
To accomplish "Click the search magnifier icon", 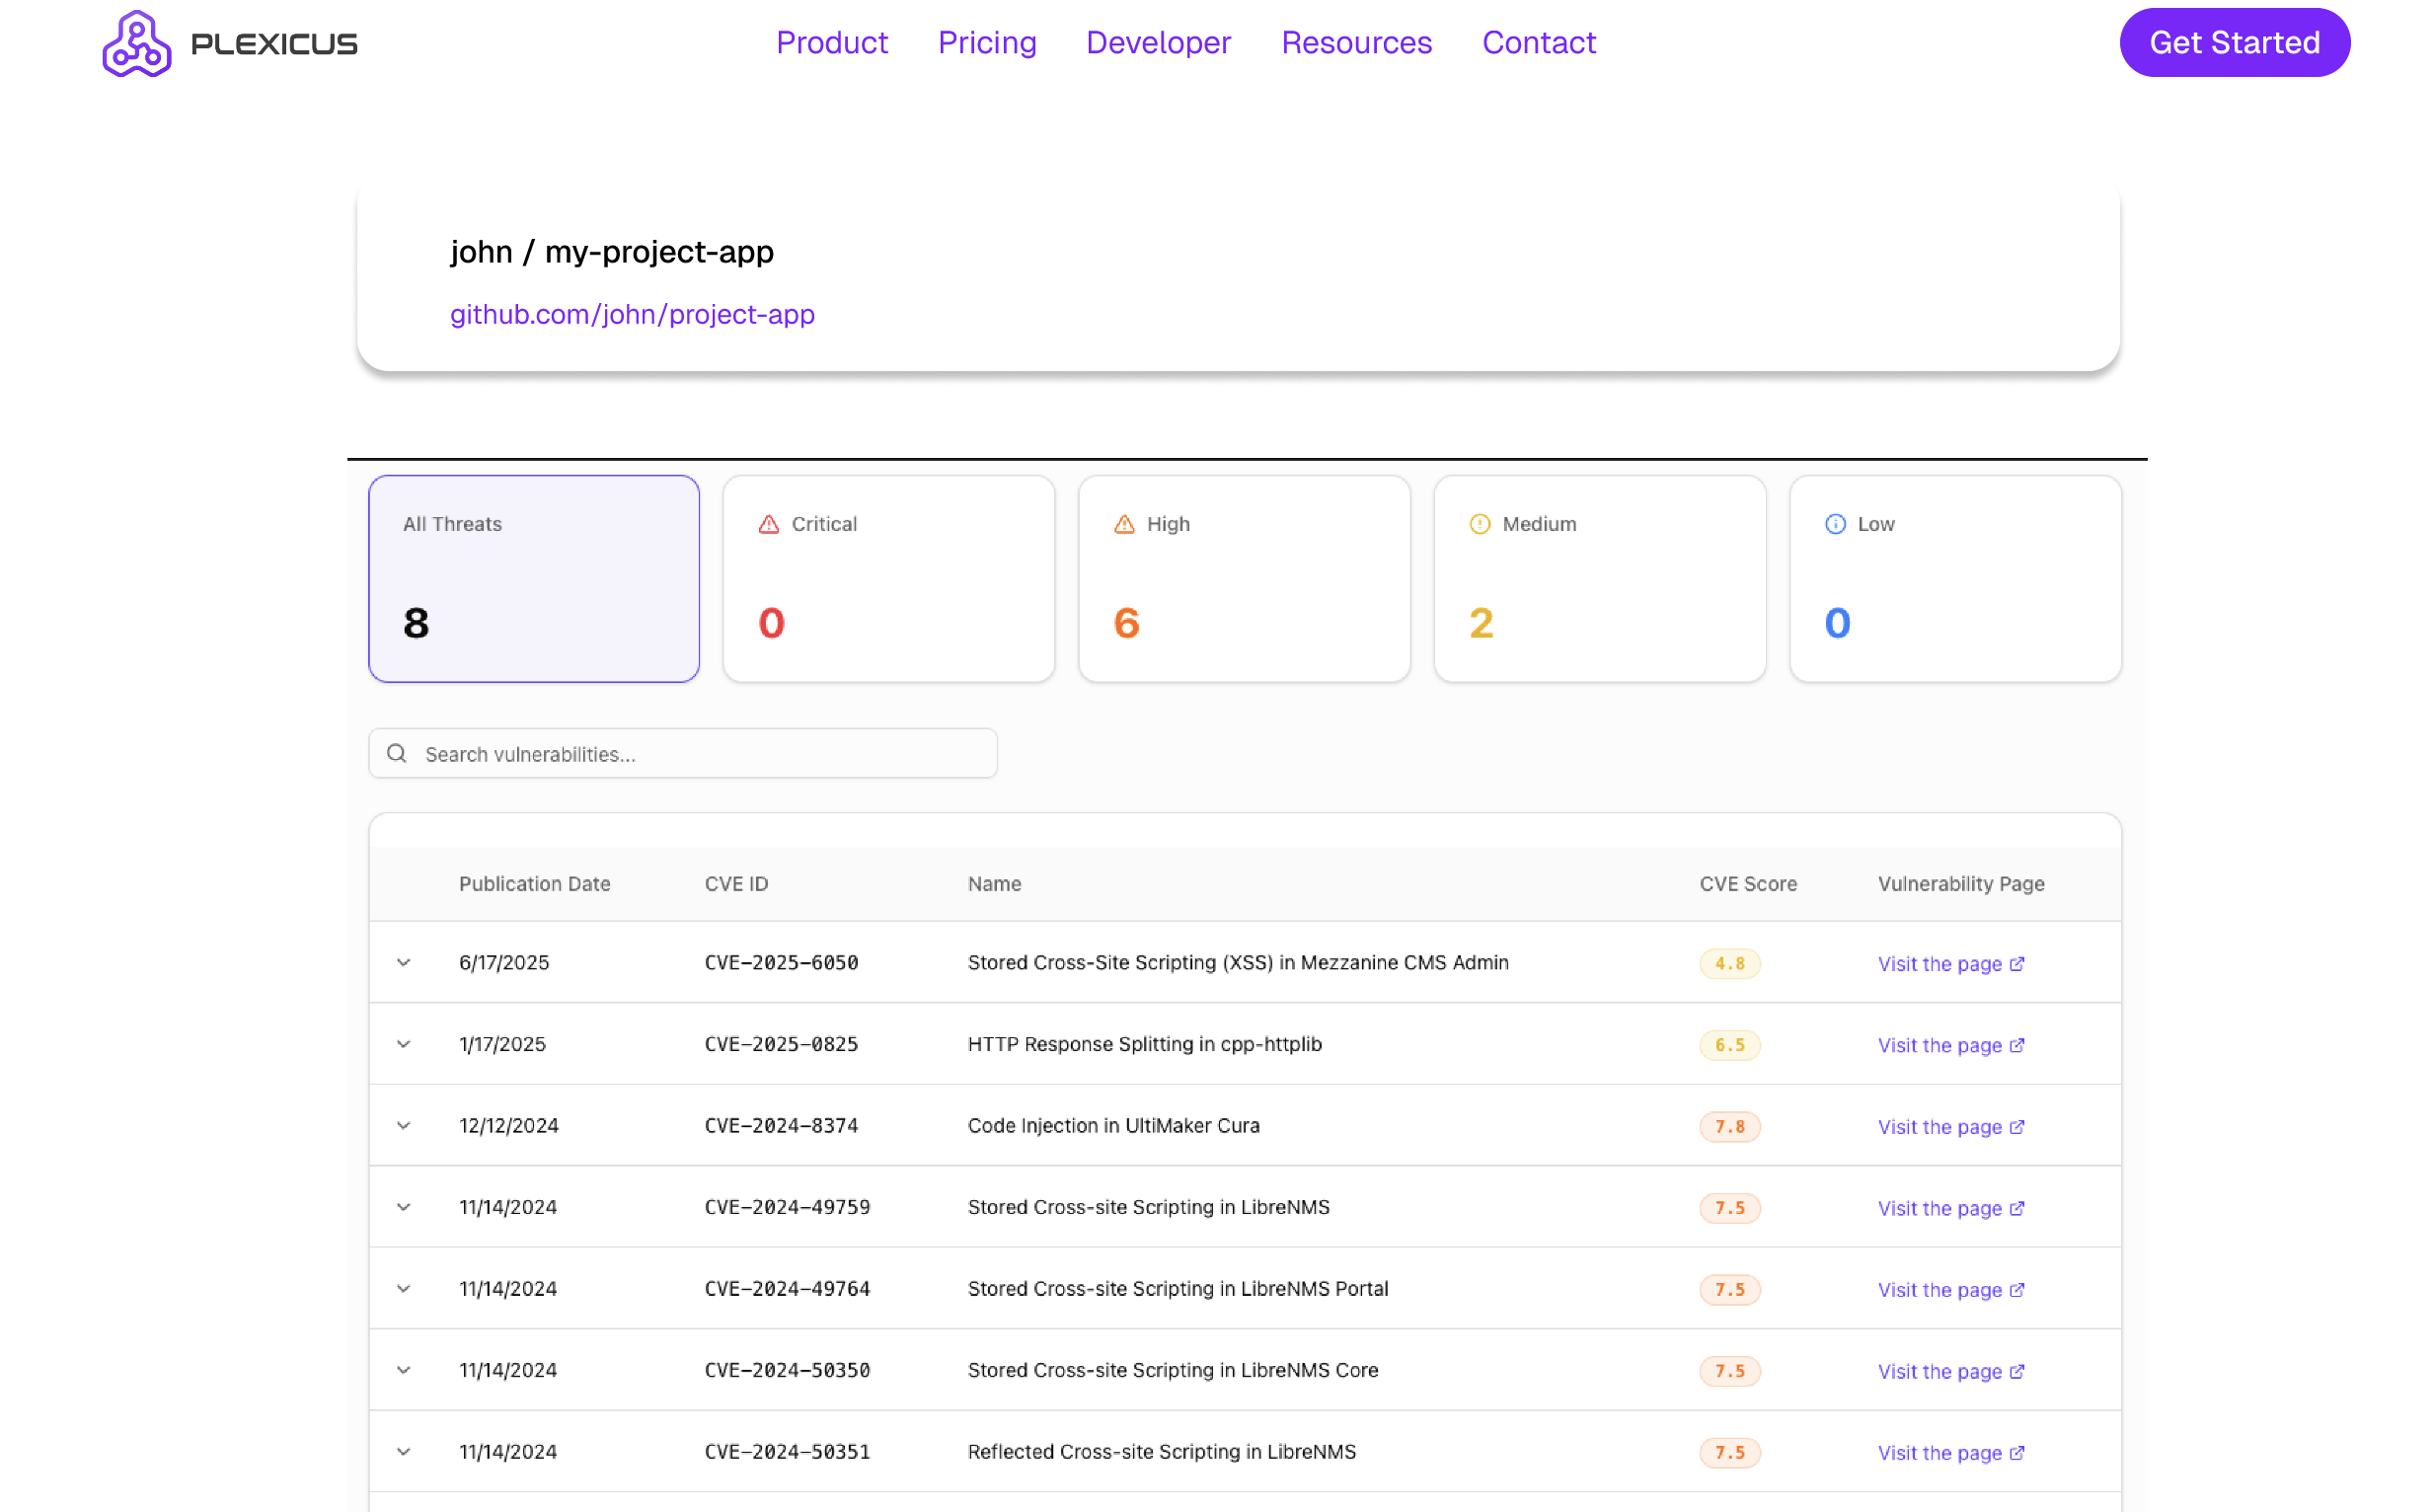I will tap(397, 753).
